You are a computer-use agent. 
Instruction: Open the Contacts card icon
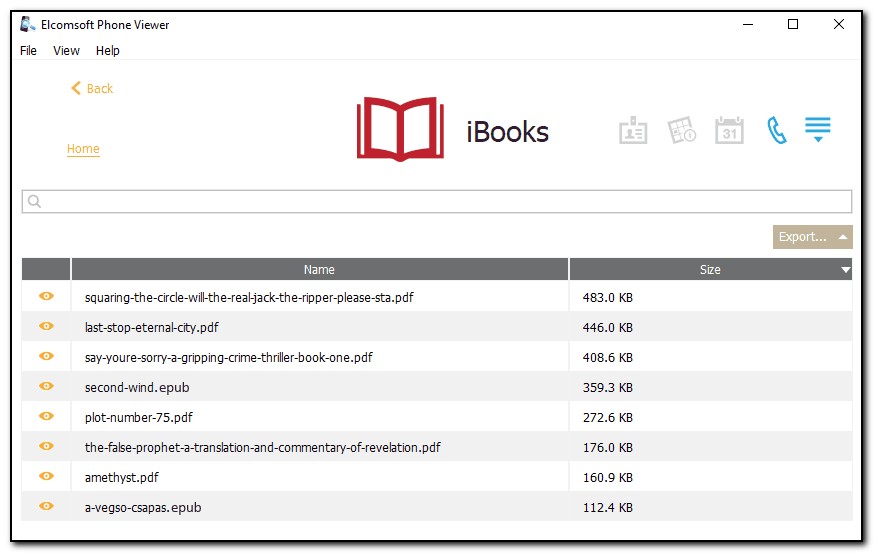633,131
